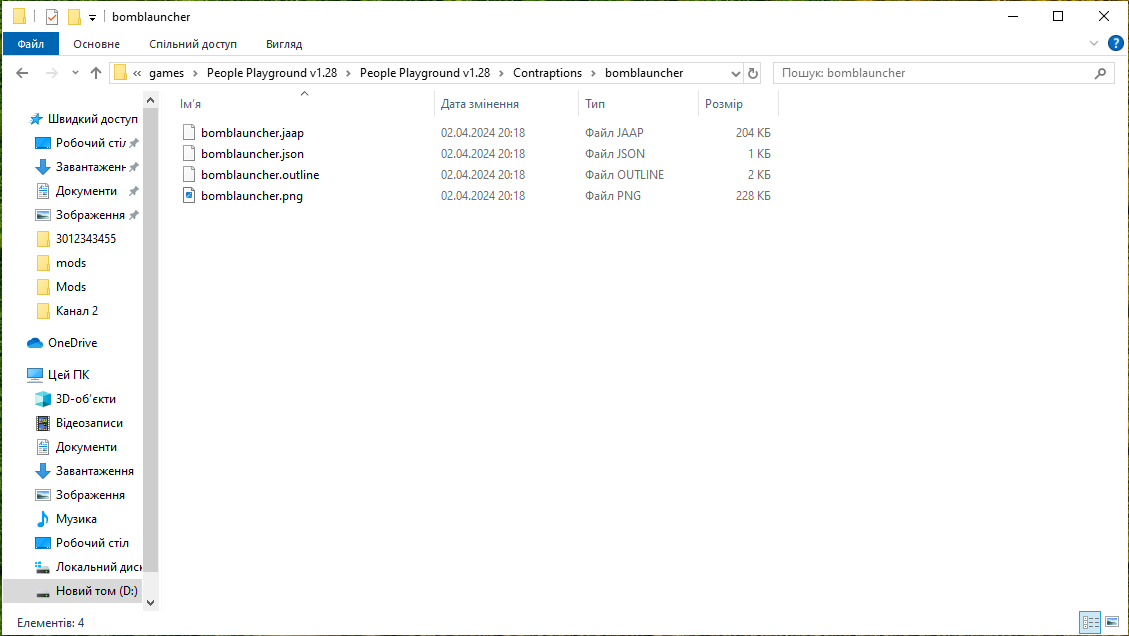Navigate to games in the address path

click(x=166, y=73)
